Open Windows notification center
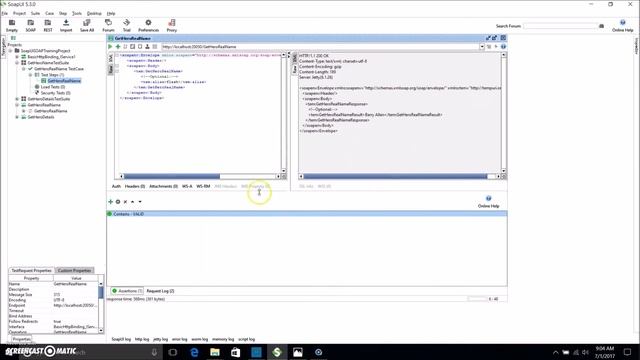This screenshot has width=640, height=360. coord(627,352)
